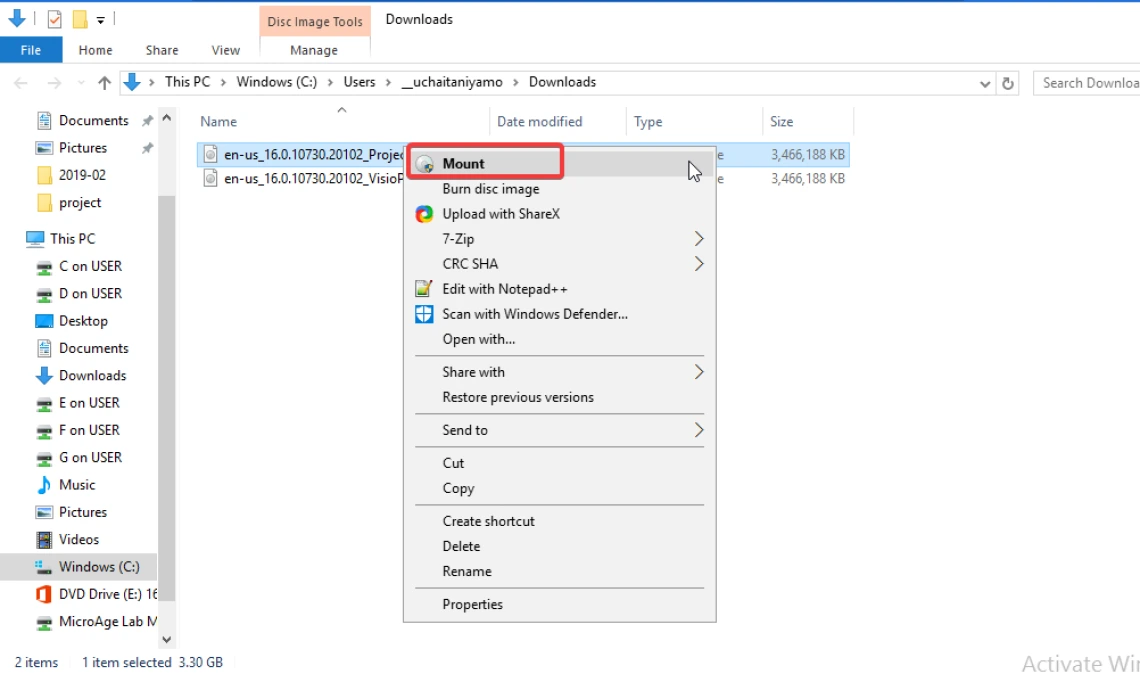
Task: Click the Visio ISO file icon
Action: coord(210,178)
